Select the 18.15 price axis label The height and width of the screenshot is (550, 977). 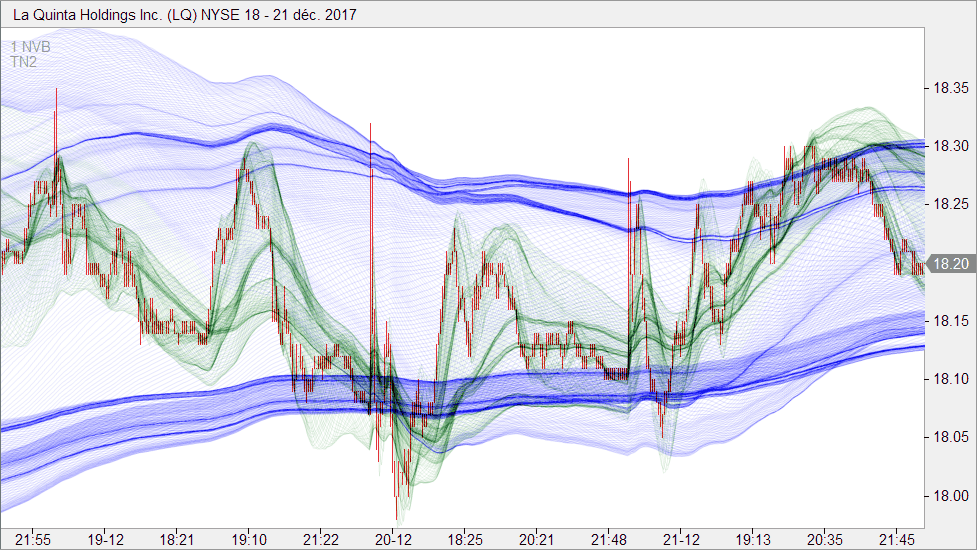[951, 321]
